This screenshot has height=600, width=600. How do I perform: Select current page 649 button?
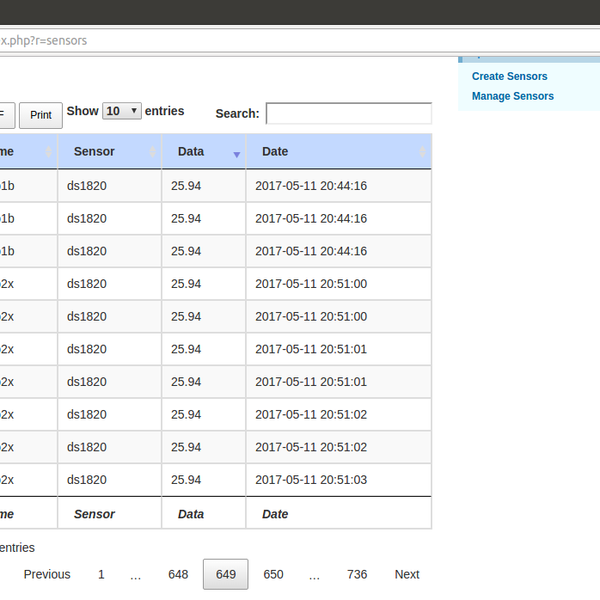tap(226, 574)
